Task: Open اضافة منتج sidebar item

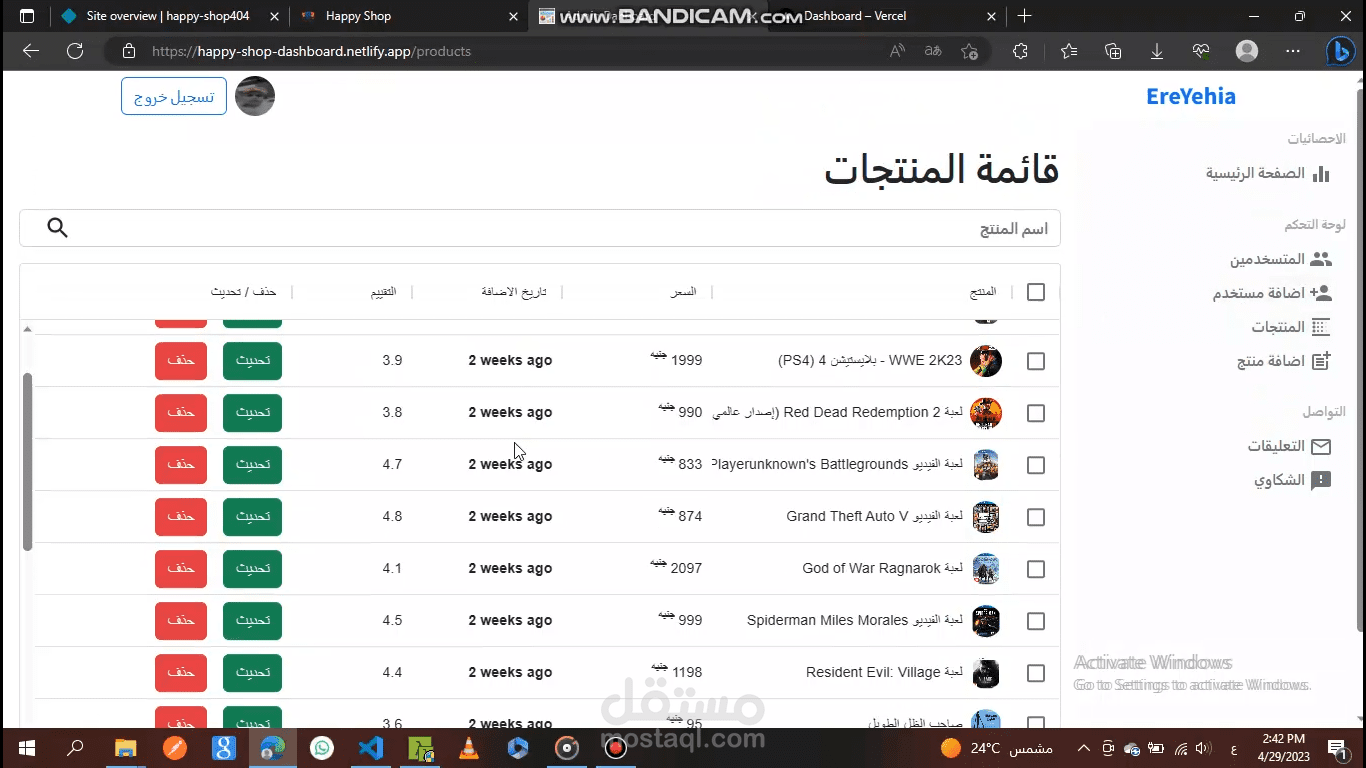Action: click(1284, 361)
